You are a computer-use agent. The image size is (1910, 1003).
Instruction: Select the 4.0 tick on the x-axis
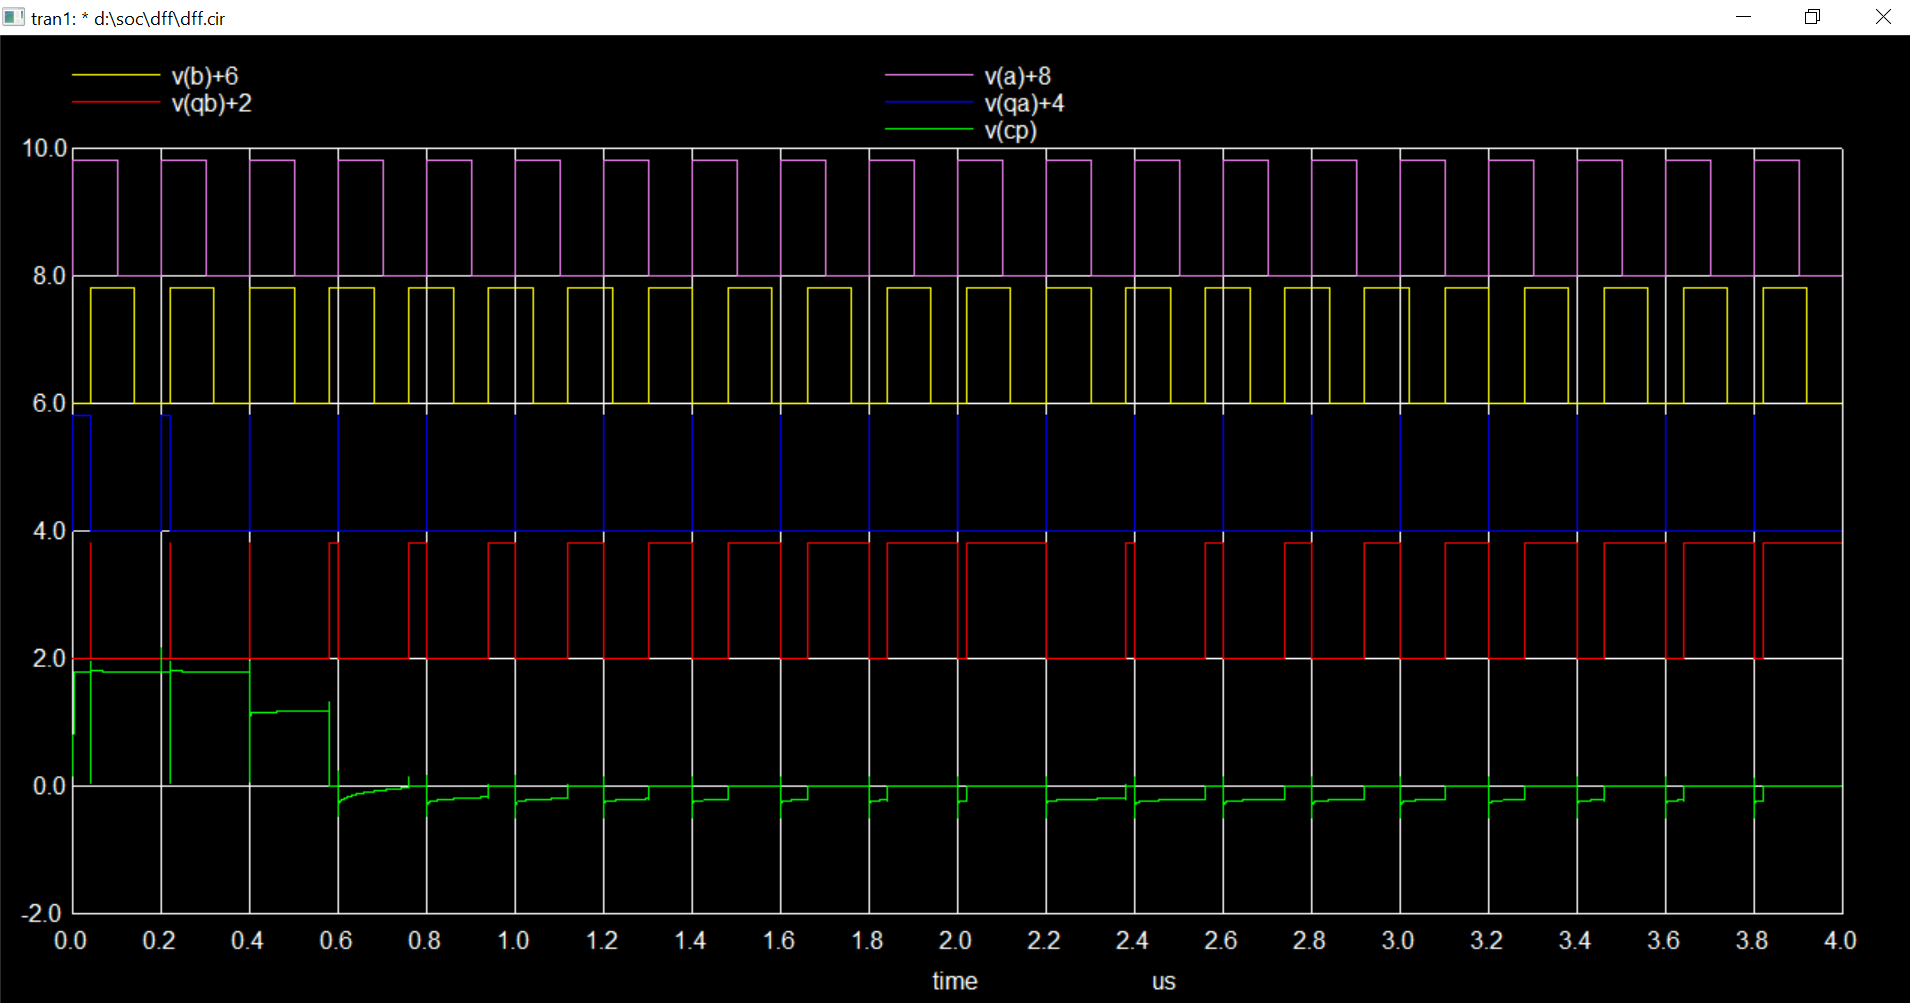pyautogui.click(x=1840, y=940)
